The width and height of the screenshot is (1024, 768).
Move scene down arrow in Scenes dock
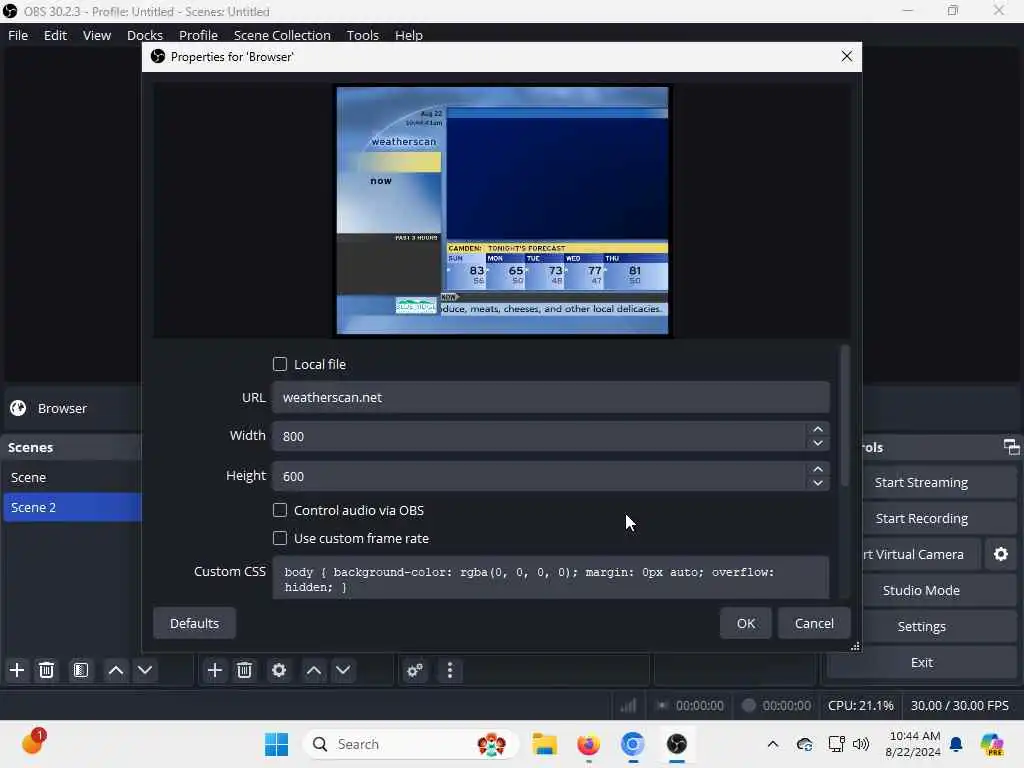point(145,670)
